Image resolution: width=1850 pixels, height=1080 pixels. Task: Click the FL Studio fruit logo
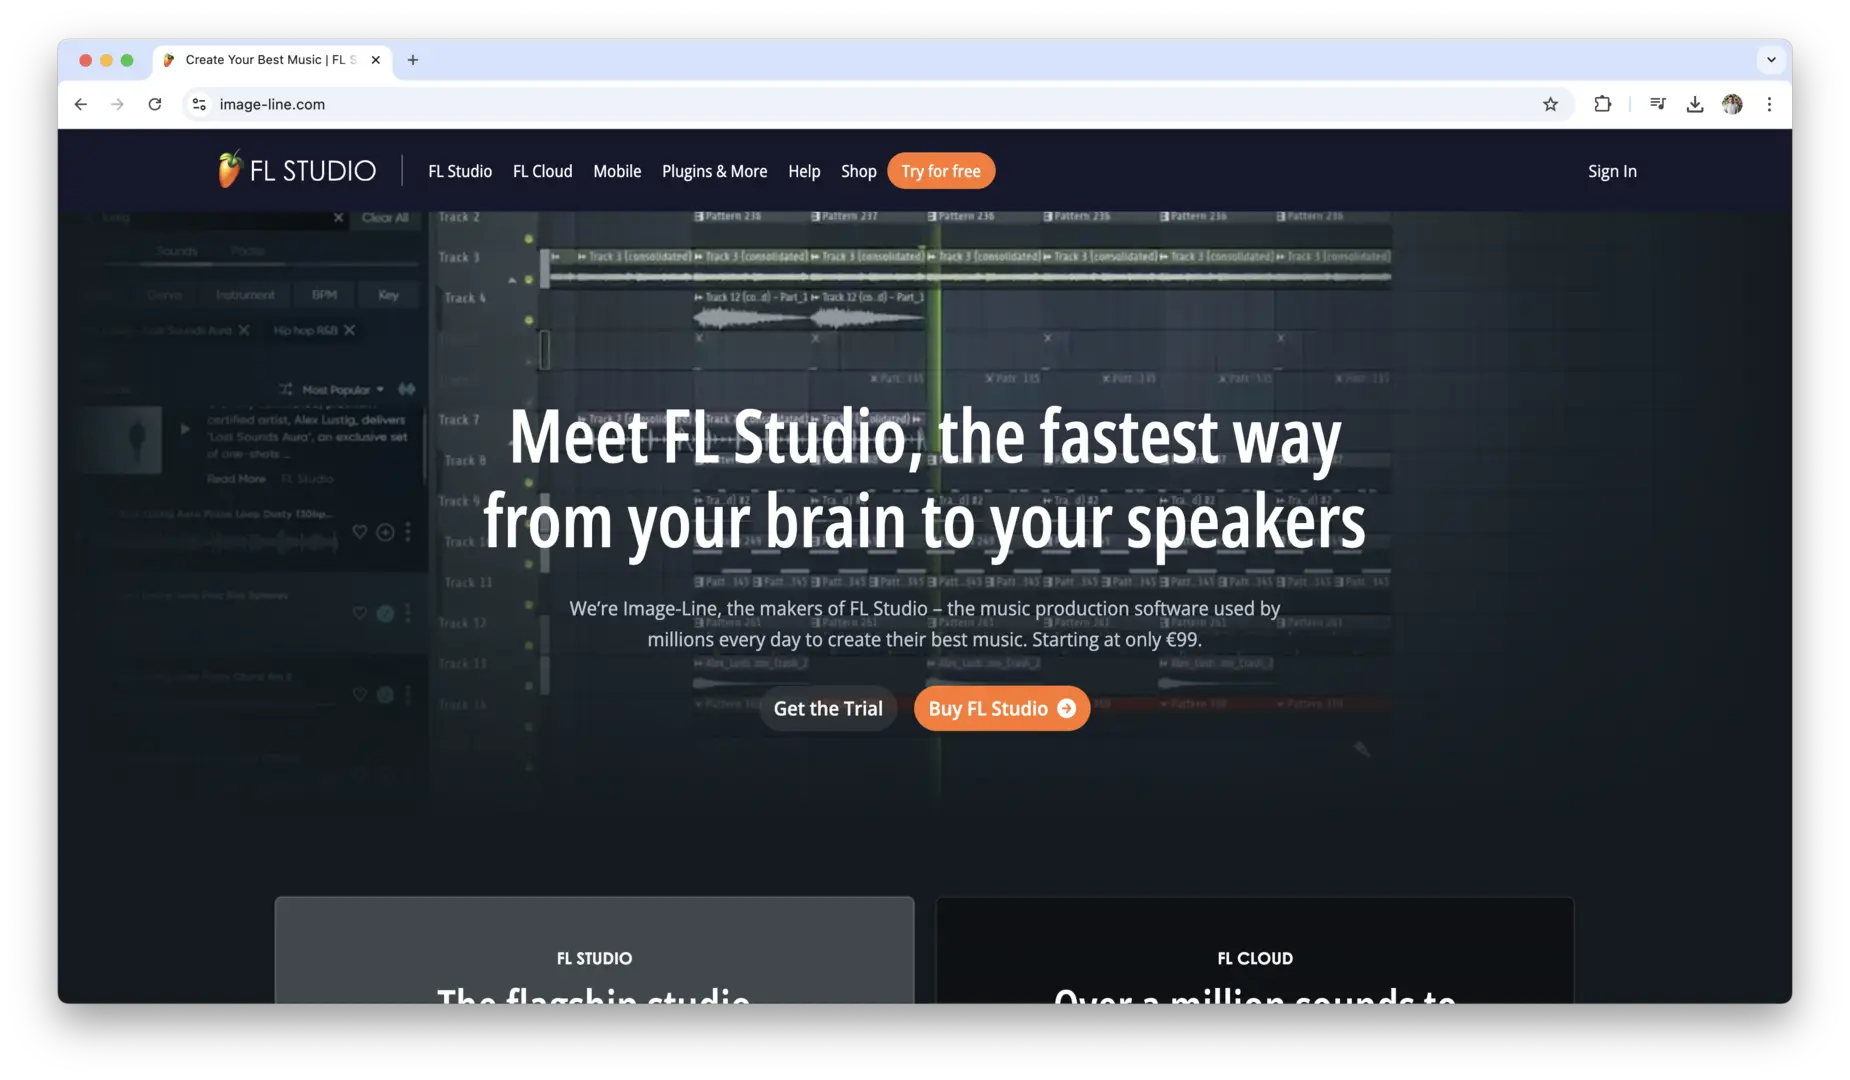click(230, 170)
